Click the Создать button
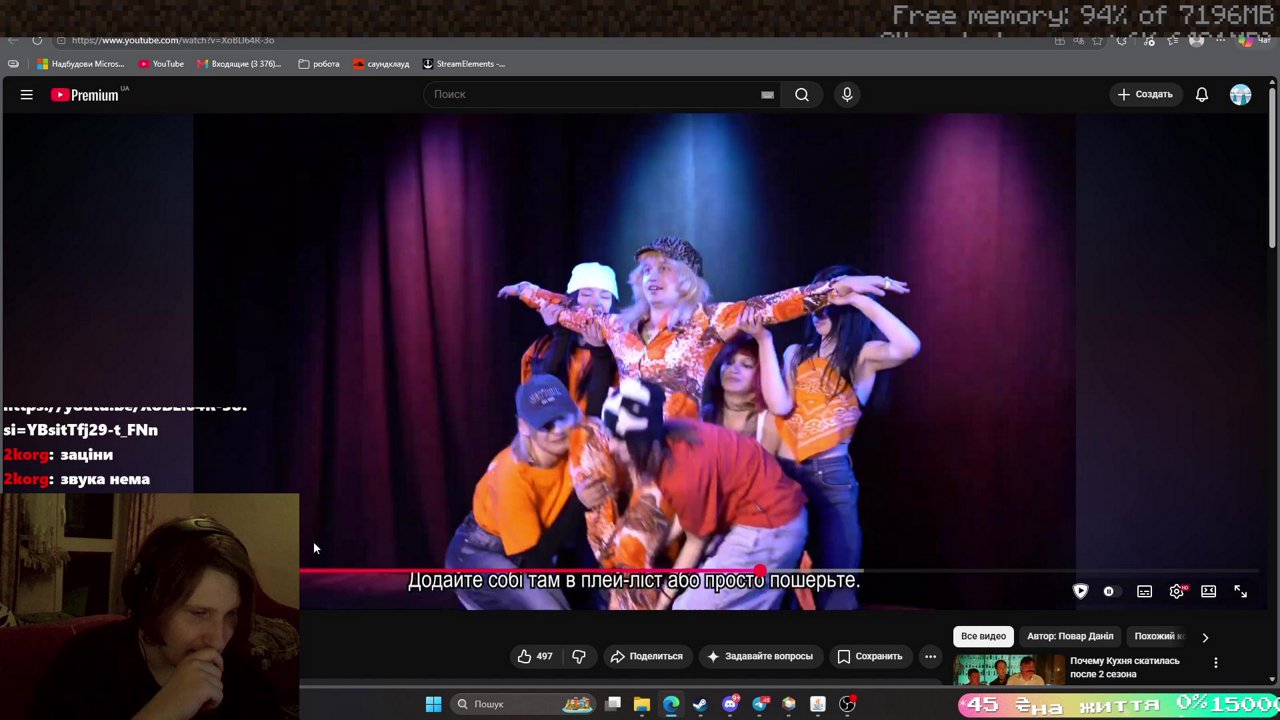This screenshot has height=720, width=1280. (x=1144, y=94)
